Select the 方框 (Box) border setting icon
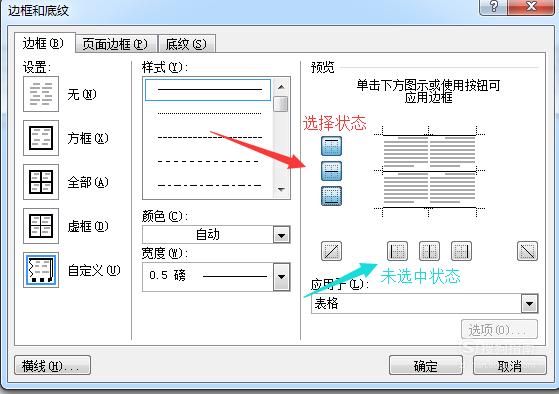The width and height of the screenshot is (559, 394). point(41,138)
